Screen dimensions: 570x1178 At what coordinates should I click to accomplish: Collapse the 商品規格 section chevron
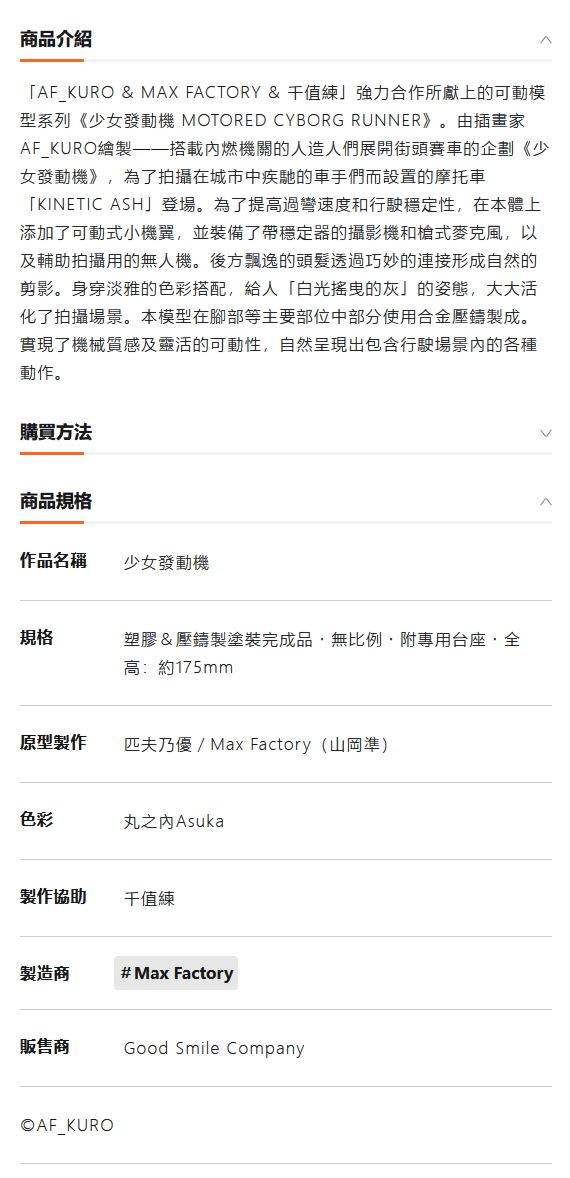tap(546, 502)
